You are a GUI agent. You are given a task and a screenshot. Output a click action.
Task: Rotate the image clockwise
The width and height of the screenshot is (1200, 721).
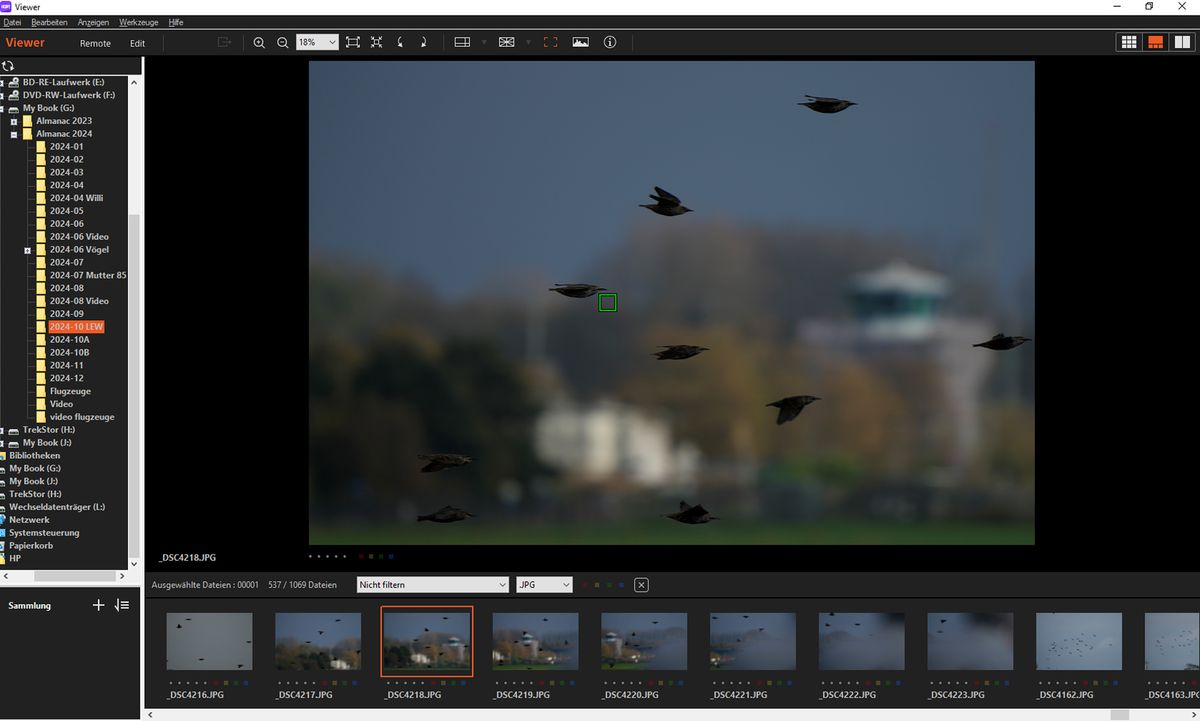pos(424,42)
